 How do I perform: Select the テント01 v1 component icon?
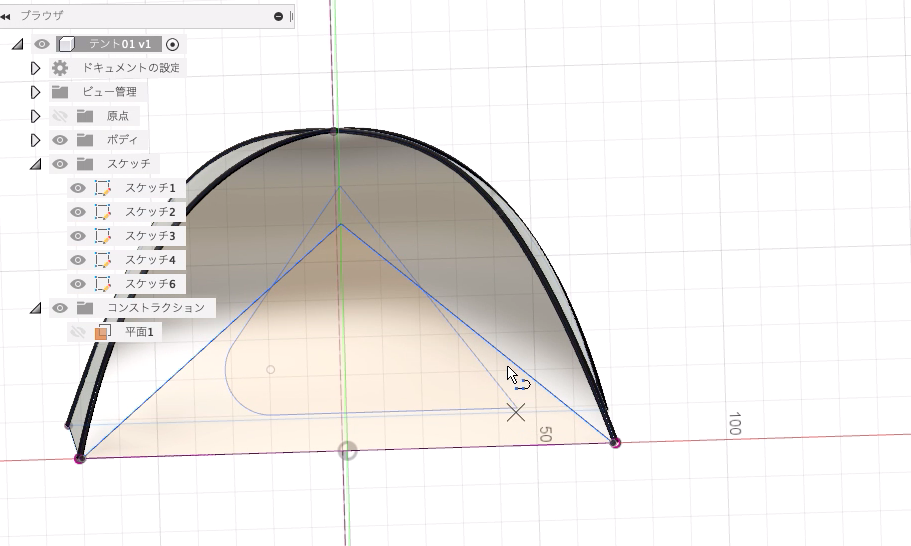pyautogui.click(x=67, y=44)
